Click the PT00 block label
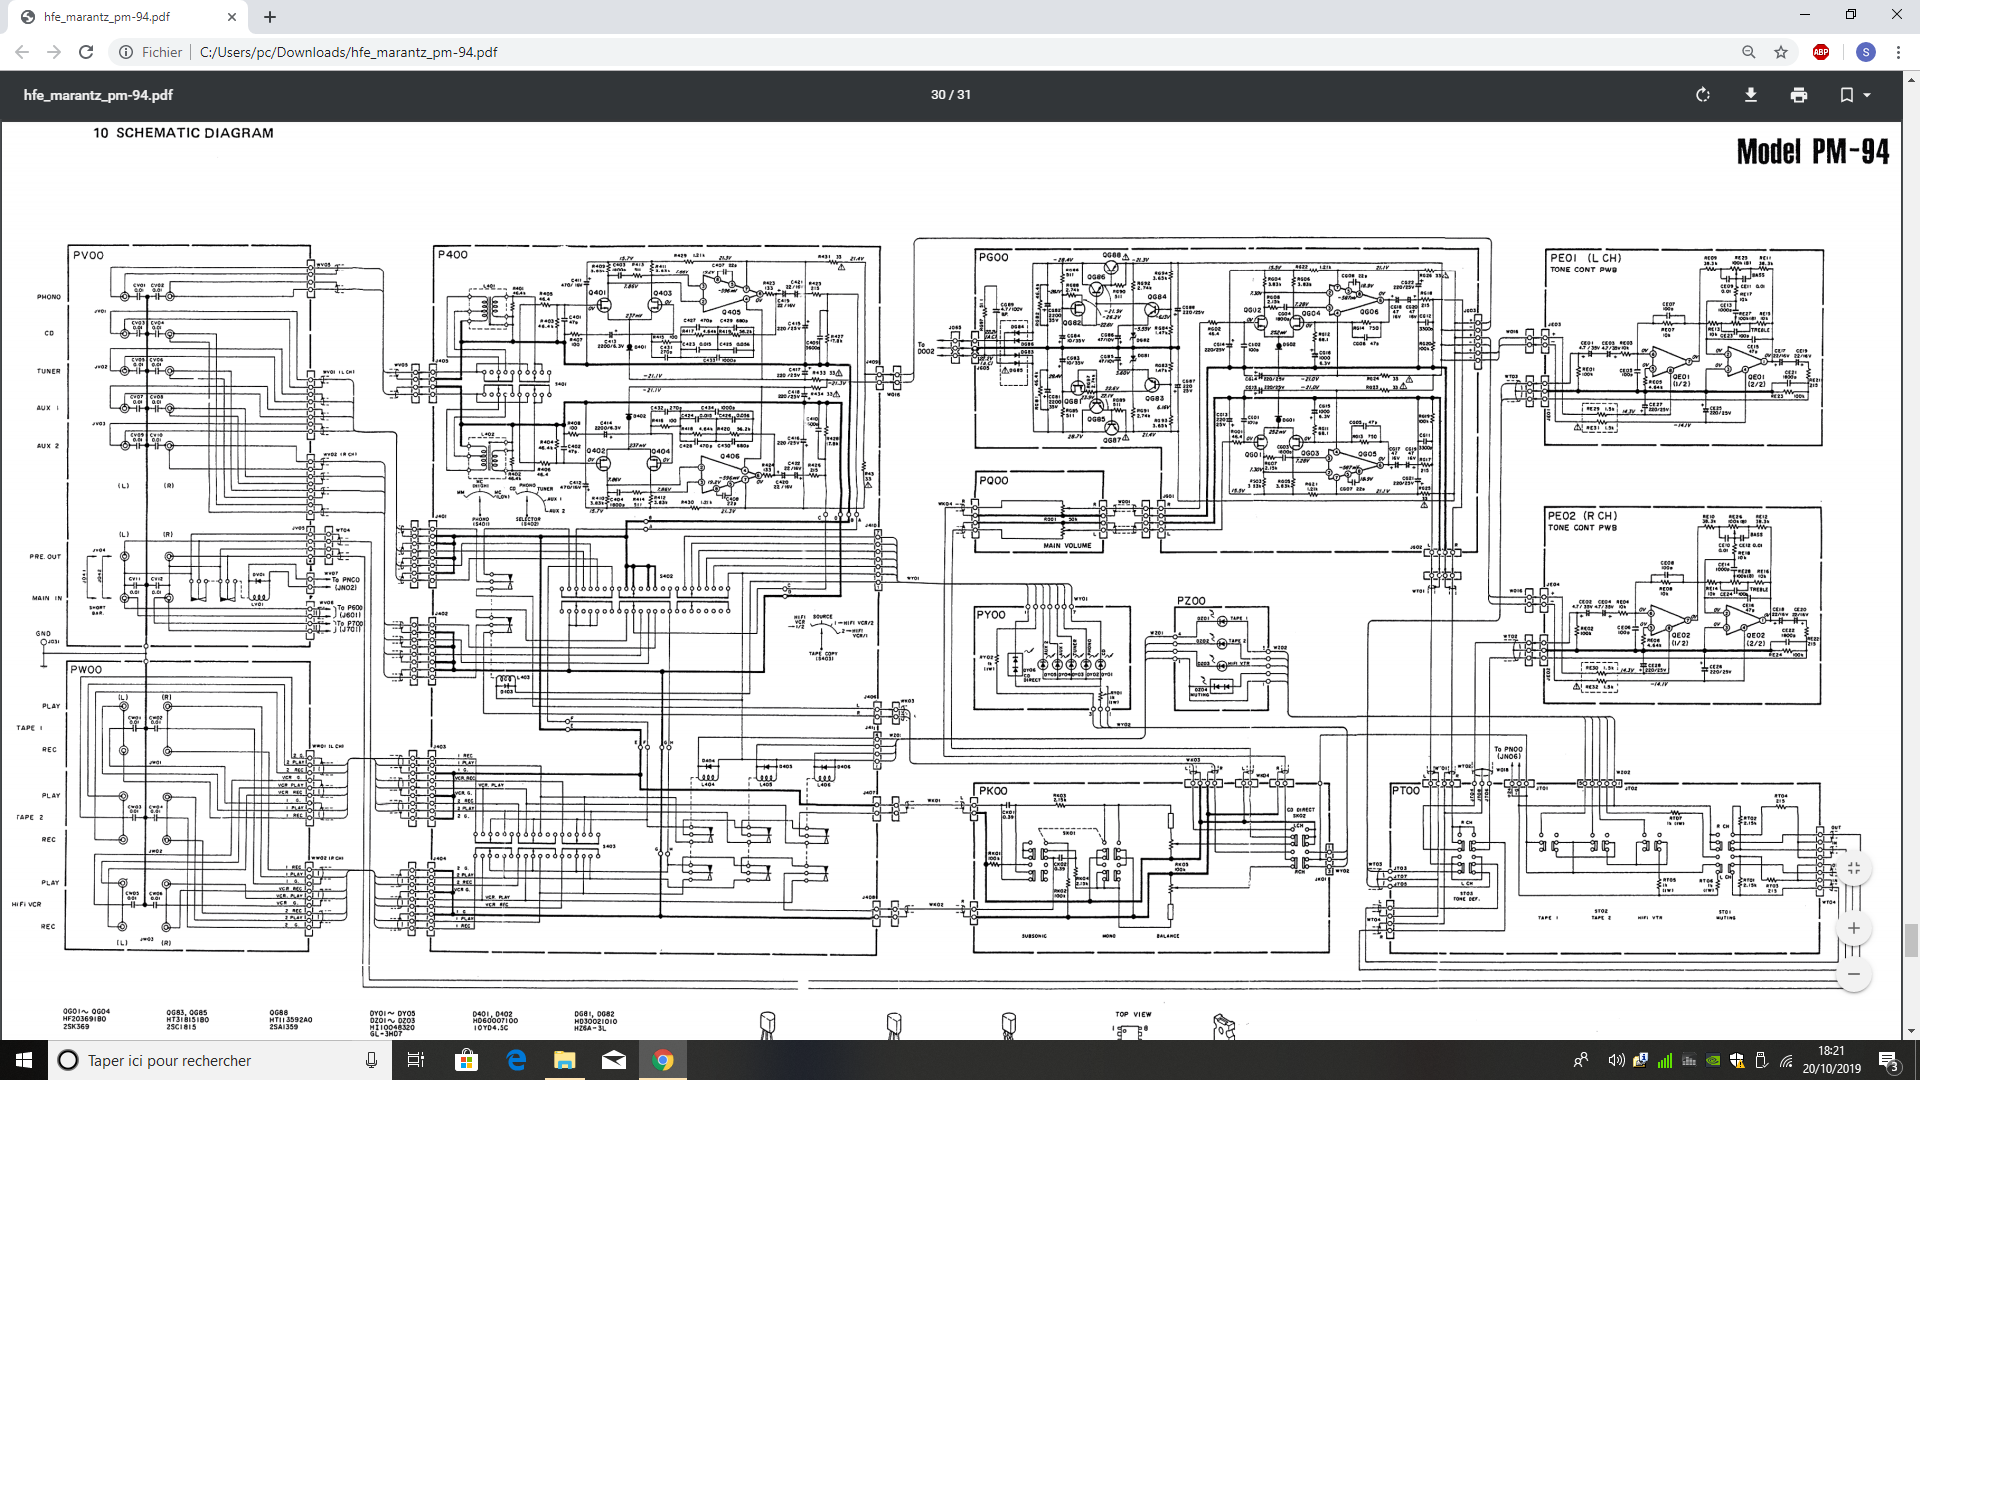2000x1500 pixels. coord(1405,790)
